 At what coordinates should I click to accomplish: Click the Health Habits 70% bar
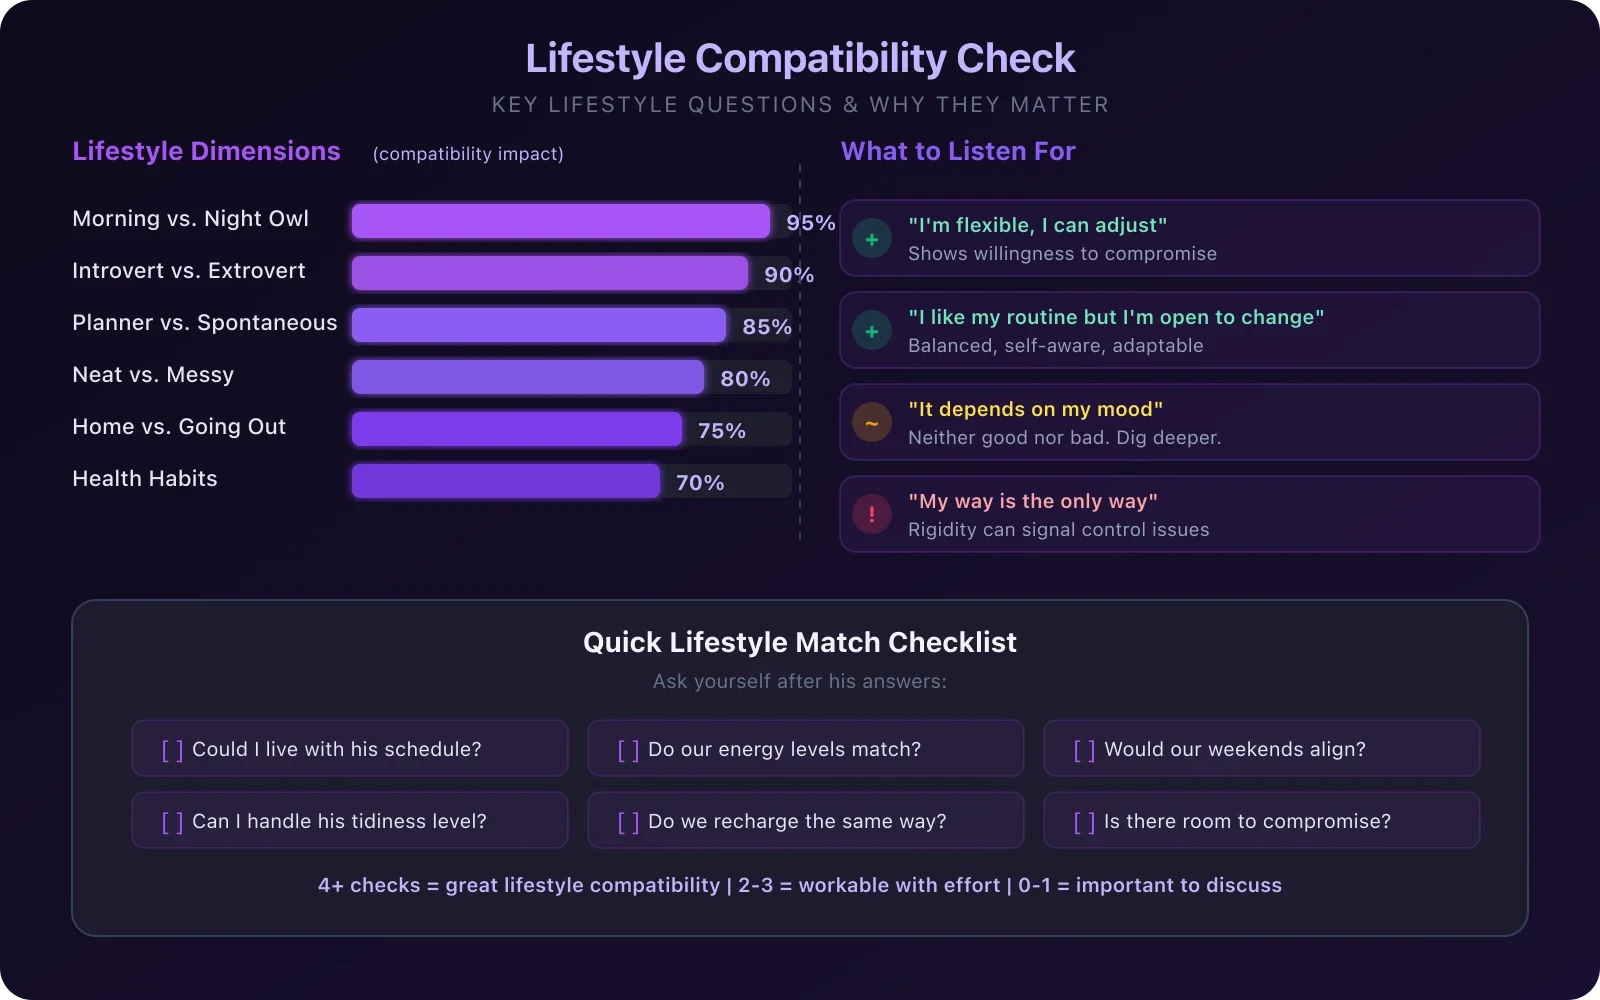(x=506, y=481)
